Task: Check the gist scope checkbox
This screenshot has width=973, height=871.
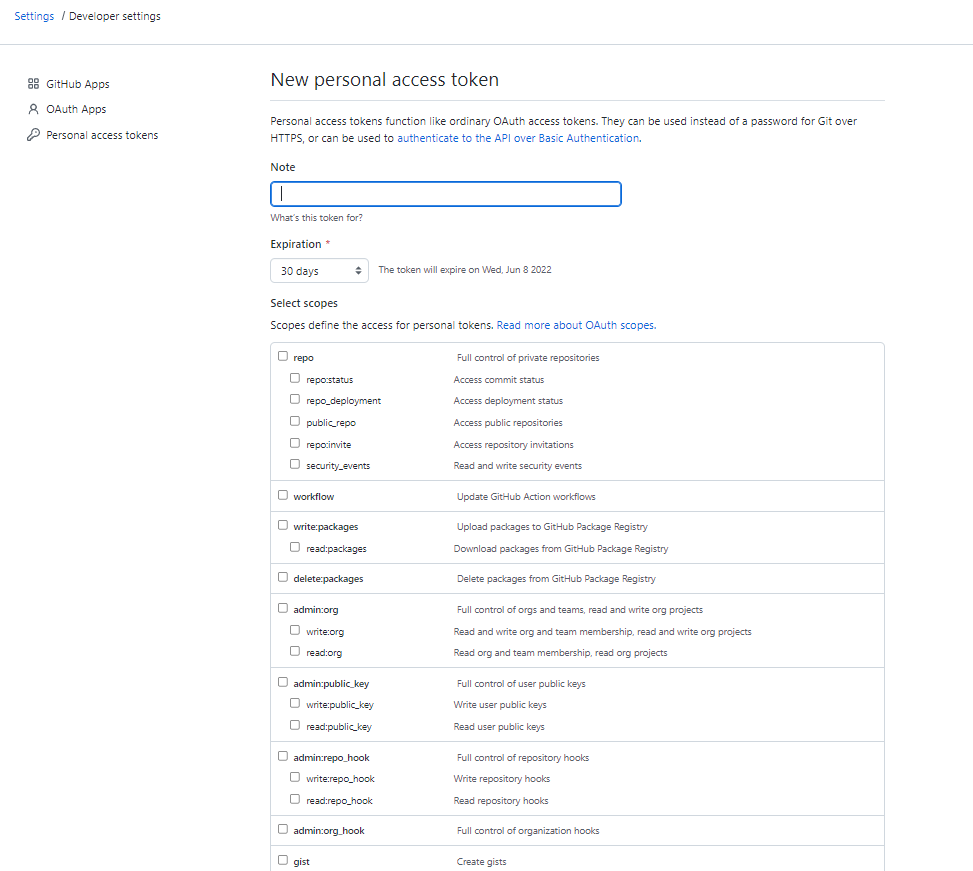Action: coord(283,859)
